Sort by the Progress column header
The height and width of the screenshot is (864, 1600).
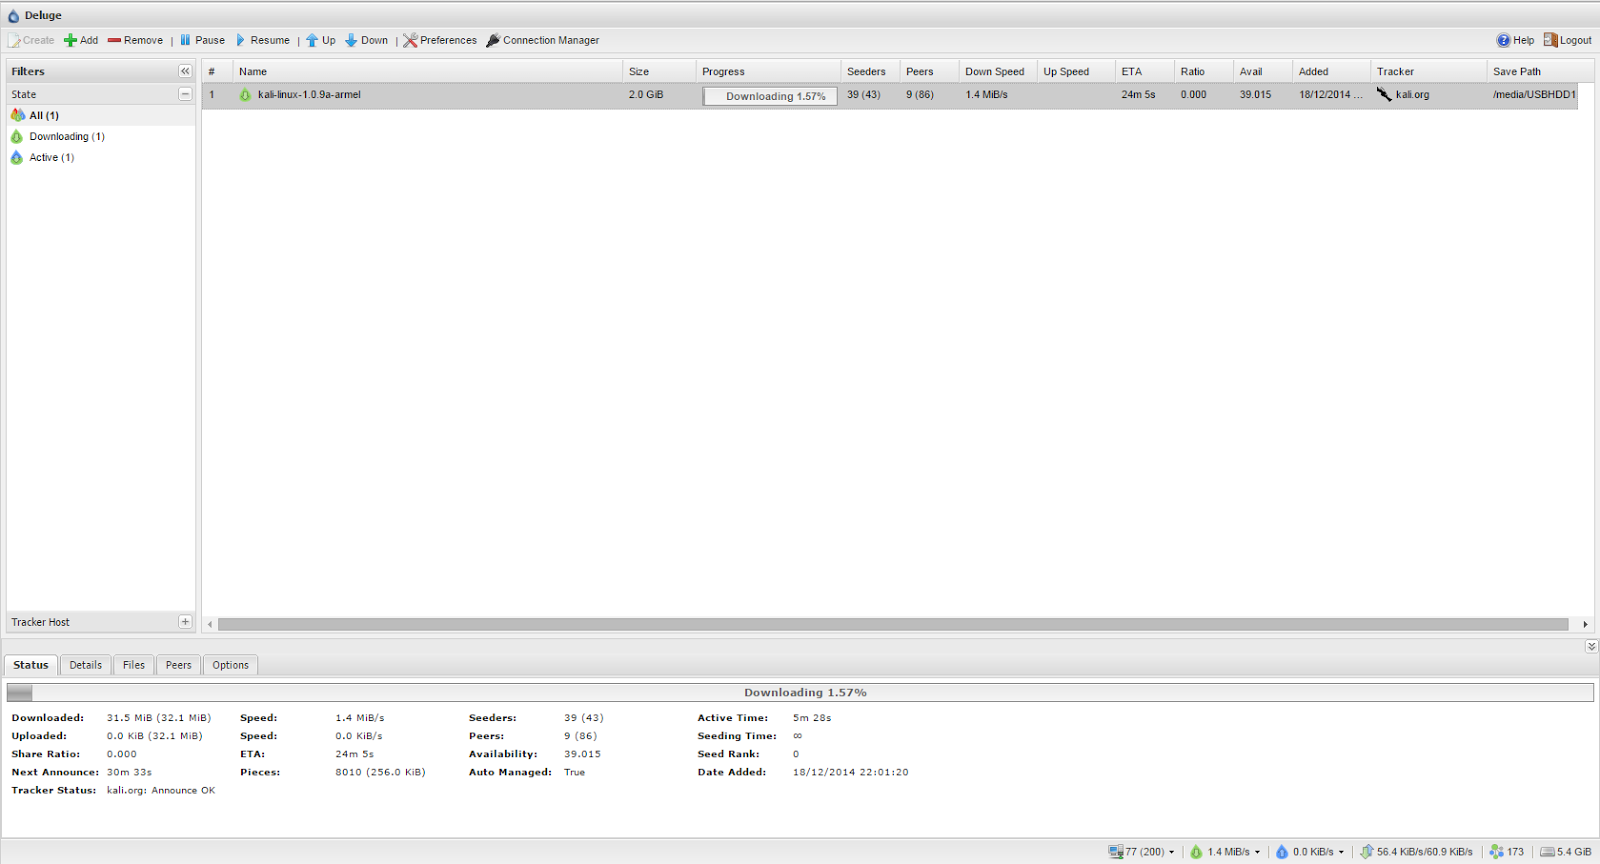coord(768,71)
